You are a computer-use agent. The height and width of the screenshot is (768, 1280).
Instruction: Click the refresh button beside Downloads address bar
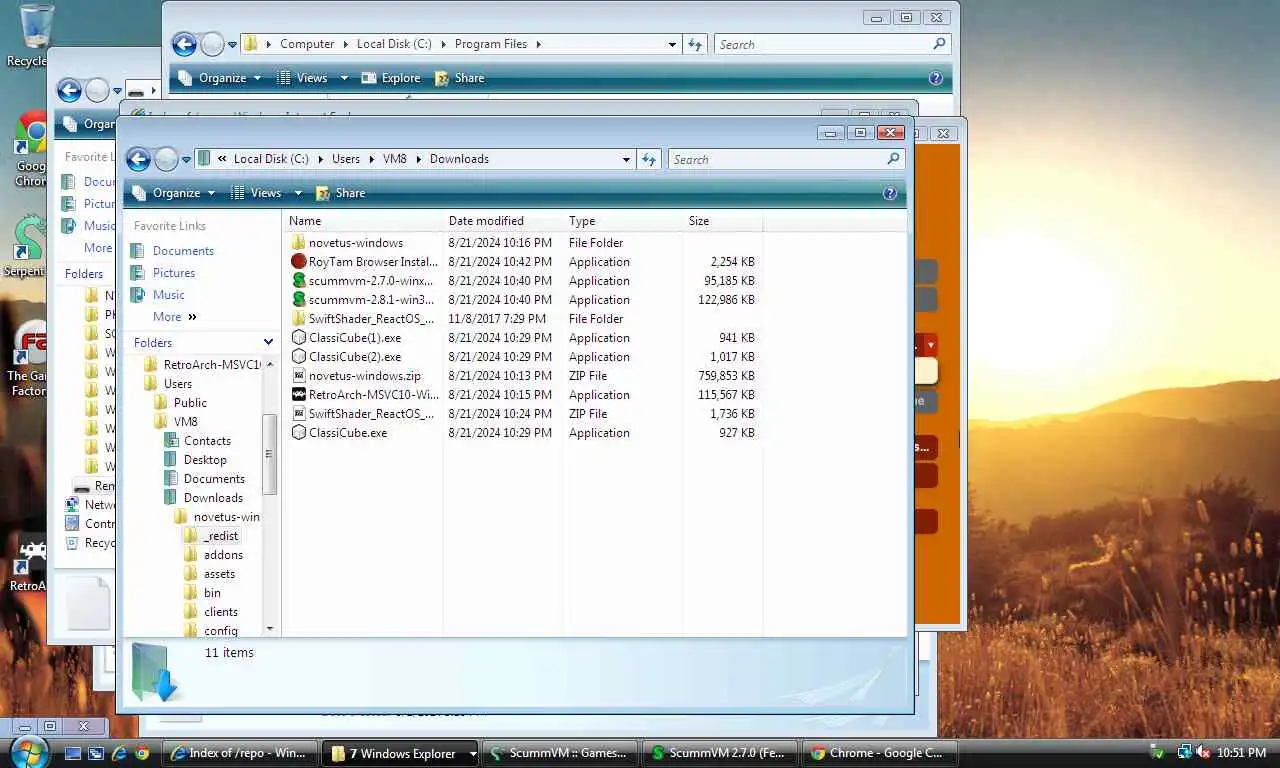click(x=649, y=159)
